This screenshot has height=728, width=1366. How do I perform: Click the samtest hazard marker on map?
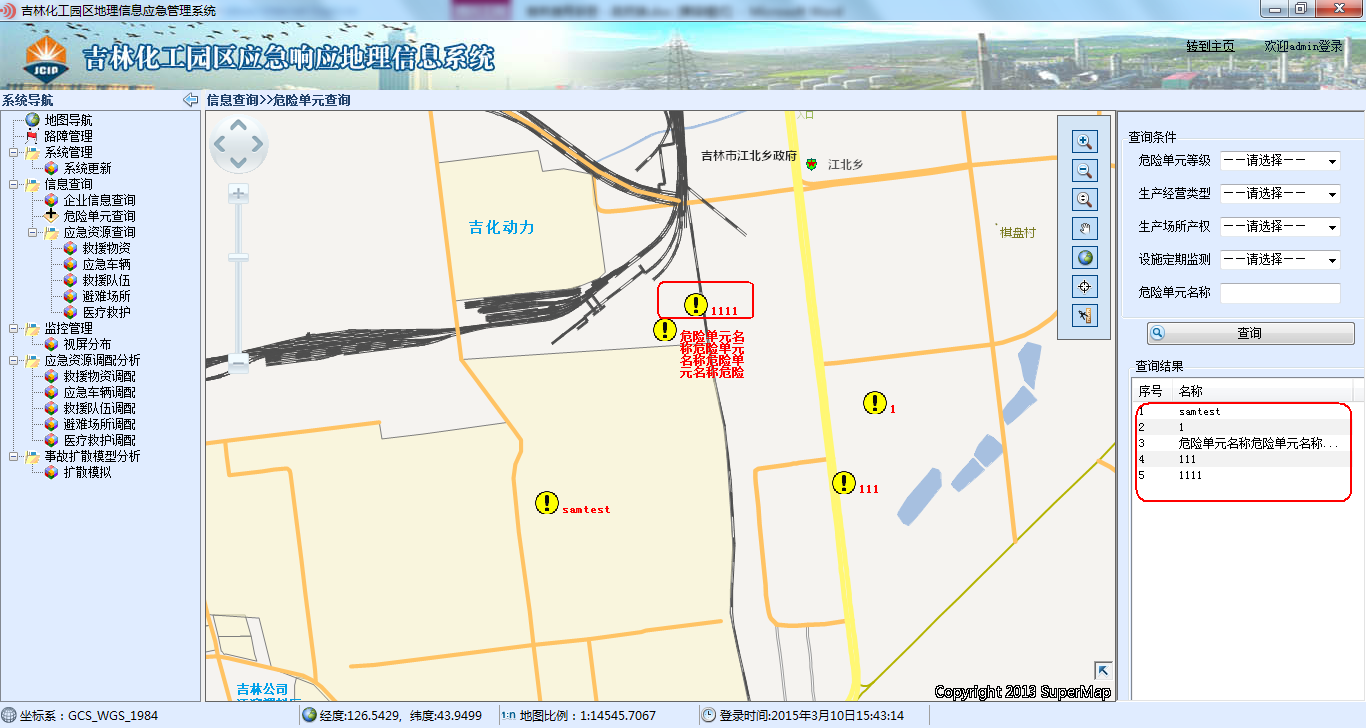pyautogui.click(x=546, y=503)
